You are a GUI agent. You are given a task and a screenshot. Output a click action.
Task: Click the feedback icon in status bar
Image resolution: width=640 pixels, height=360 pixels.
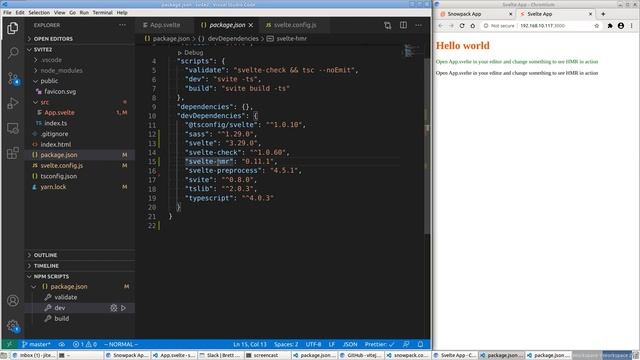[x=406, y=344]
